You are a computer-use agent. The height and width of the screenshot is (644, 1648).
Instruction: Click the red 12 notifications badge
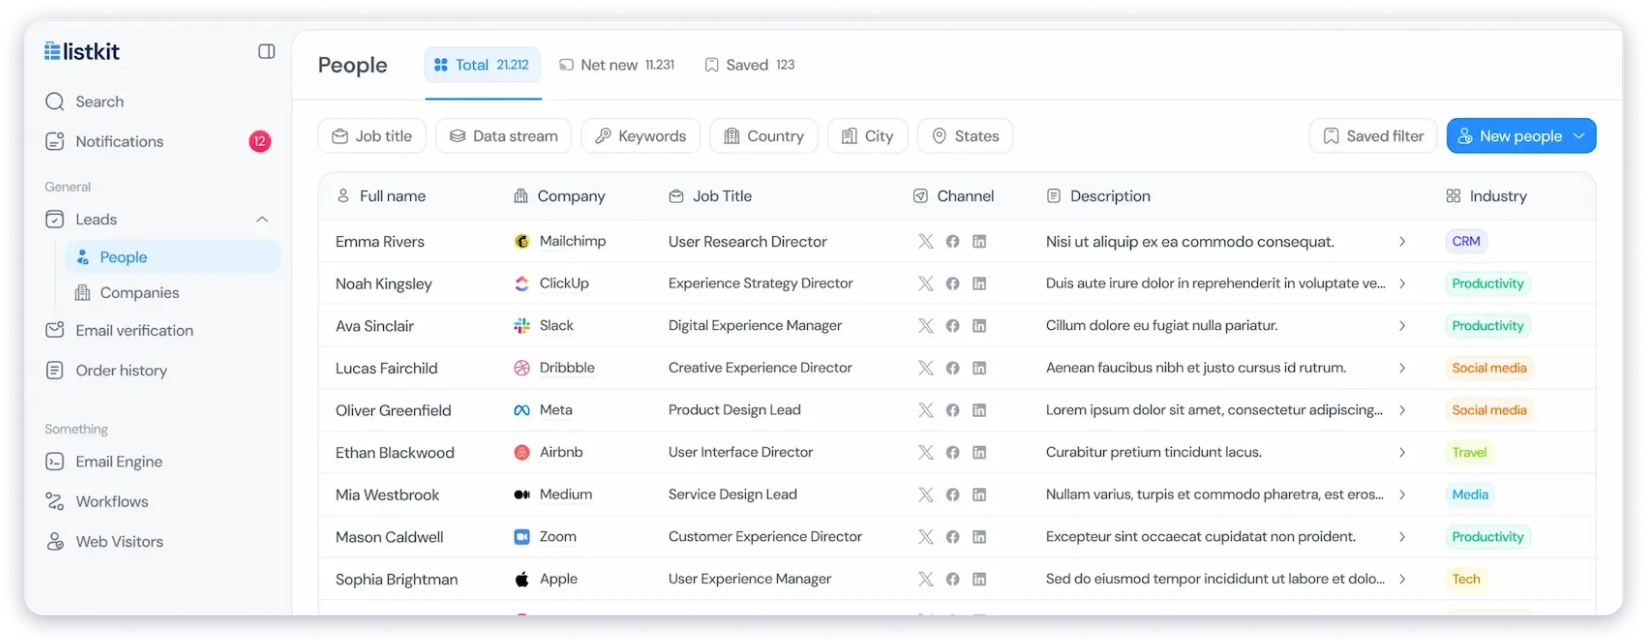pos(260,142)
